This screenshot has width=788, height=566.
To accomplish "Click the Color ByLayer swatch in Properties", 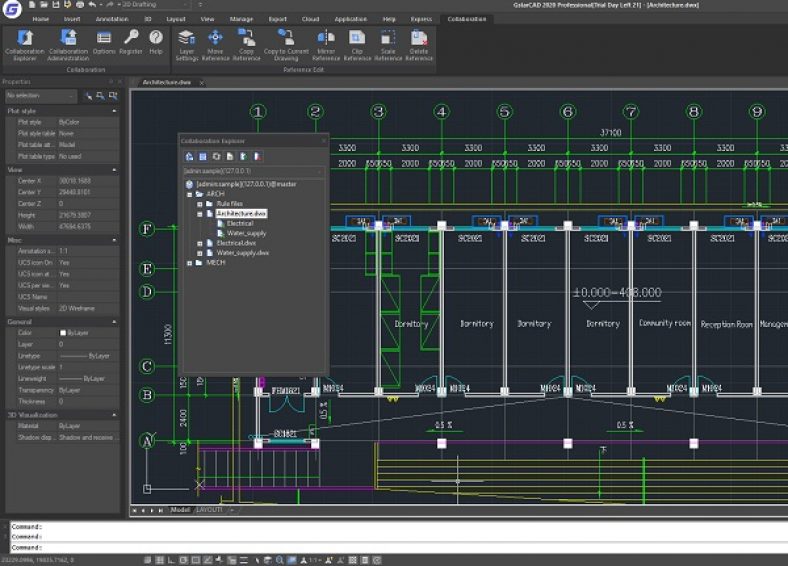I will [63, 333].
